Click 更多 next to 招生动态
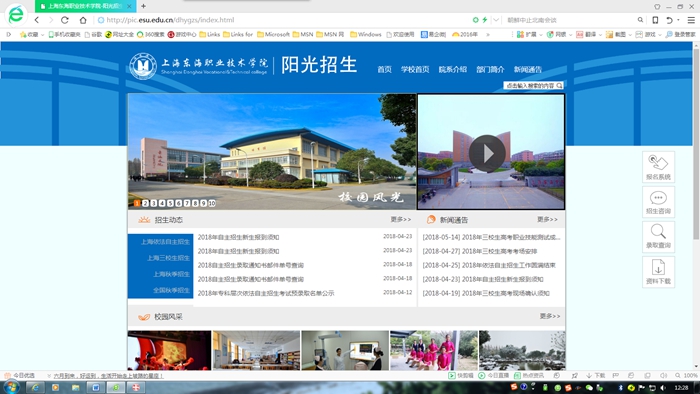This screenshot has height=394, width=700. pos(400,220)
